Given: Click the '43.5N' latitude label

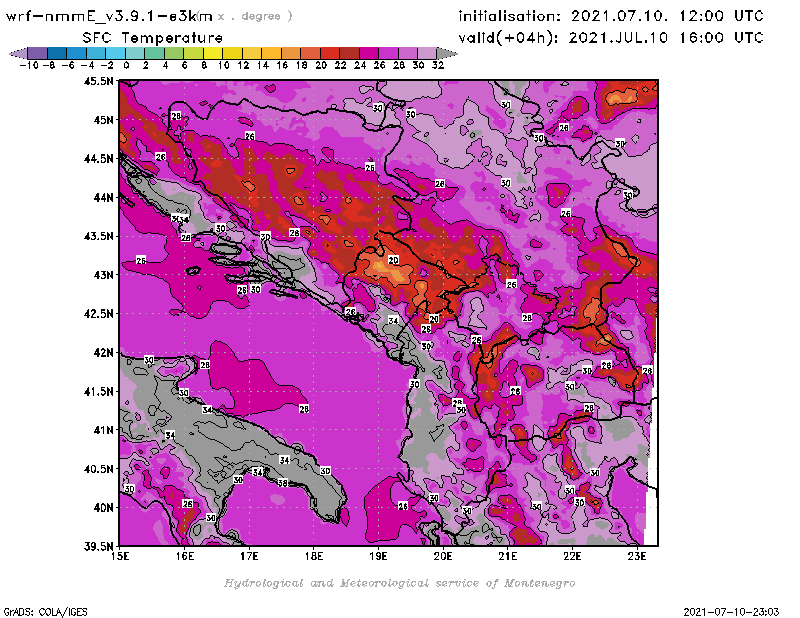Looking at the screenshot, I should coord(99,236).
